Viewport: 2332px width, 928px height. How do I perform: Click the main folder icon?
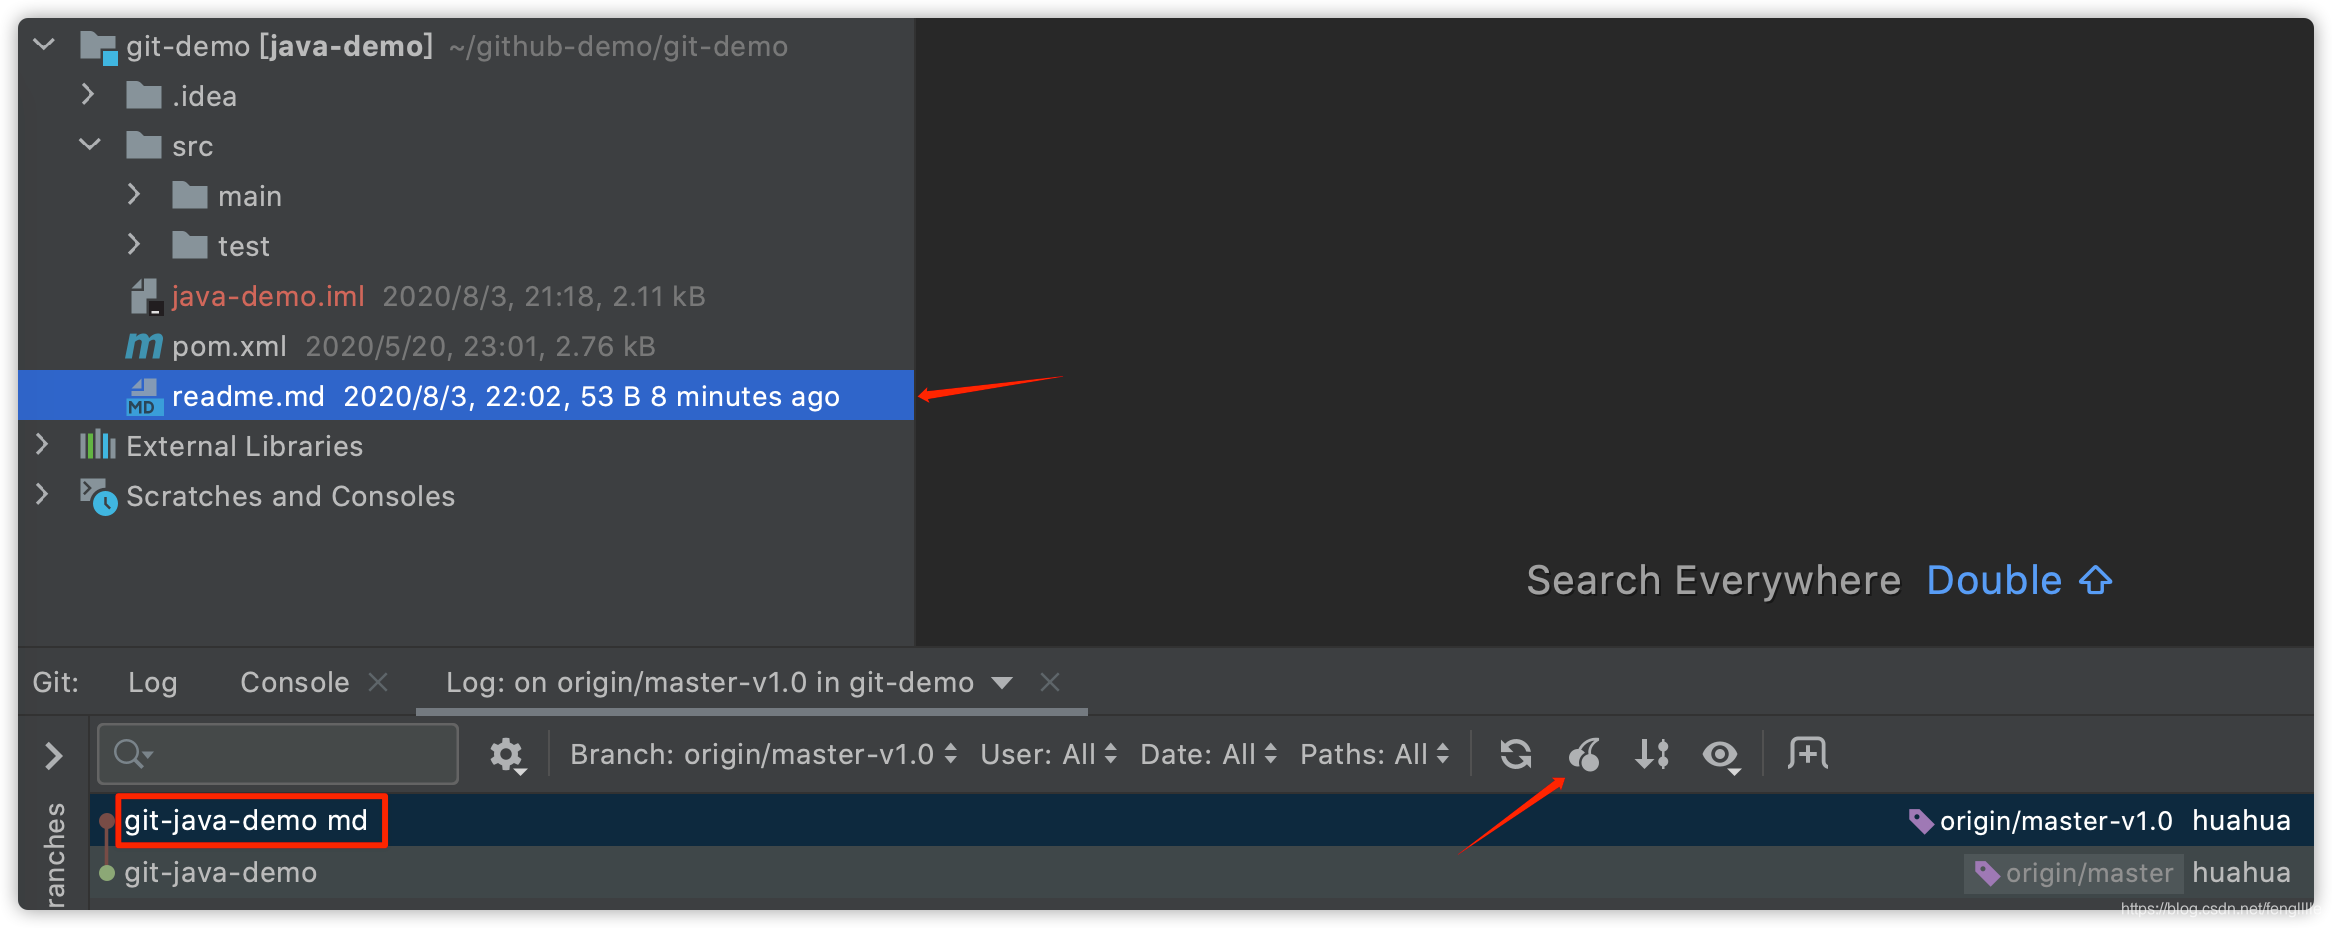tap(190, 196)
